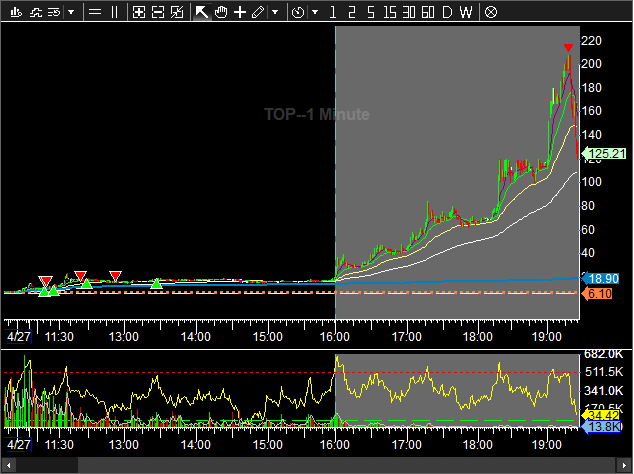Switch to 1 minute interval
The image size is (634, 474).
333,13
